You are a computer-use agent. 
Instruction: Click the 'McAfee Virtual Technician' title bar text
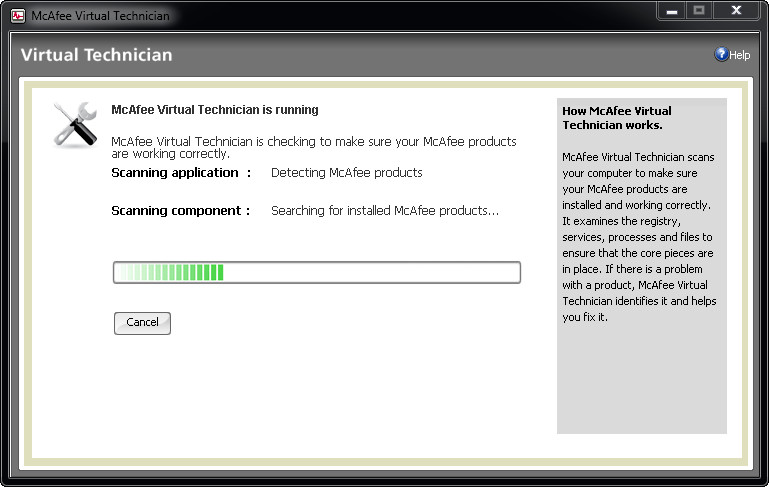point(101,16)
